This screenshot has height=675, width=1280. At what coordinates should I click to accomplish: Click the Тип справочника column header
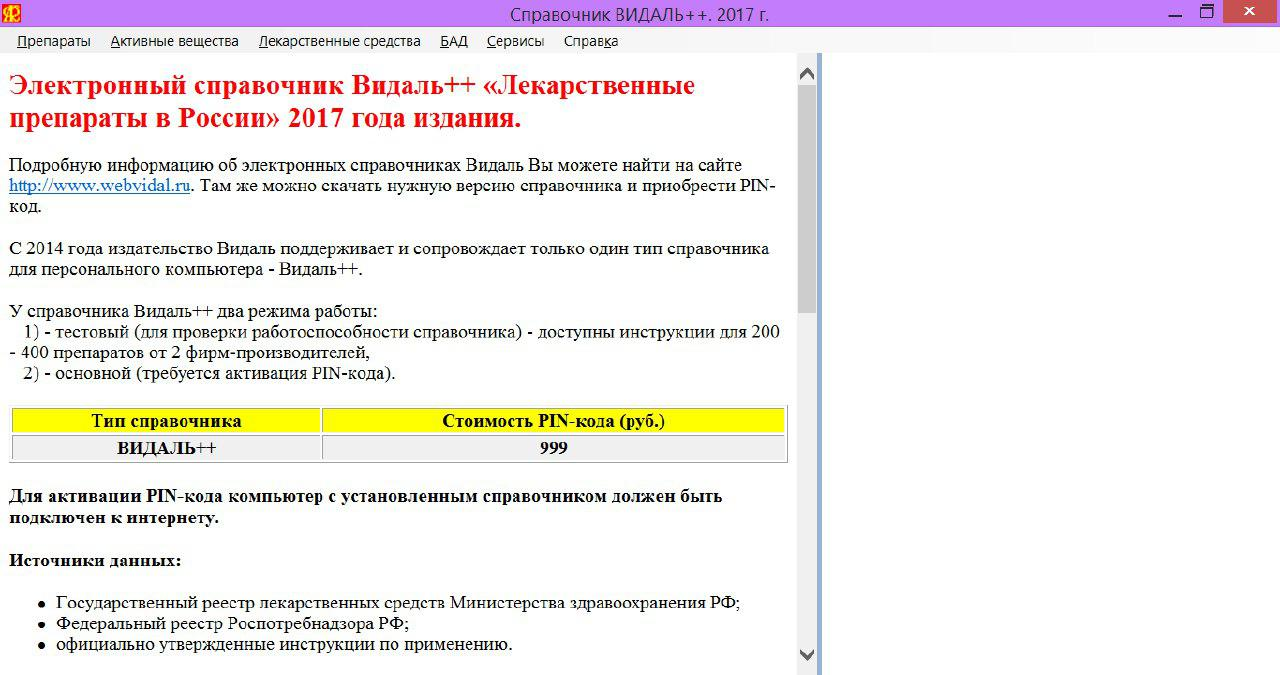[x=165, y=420]
